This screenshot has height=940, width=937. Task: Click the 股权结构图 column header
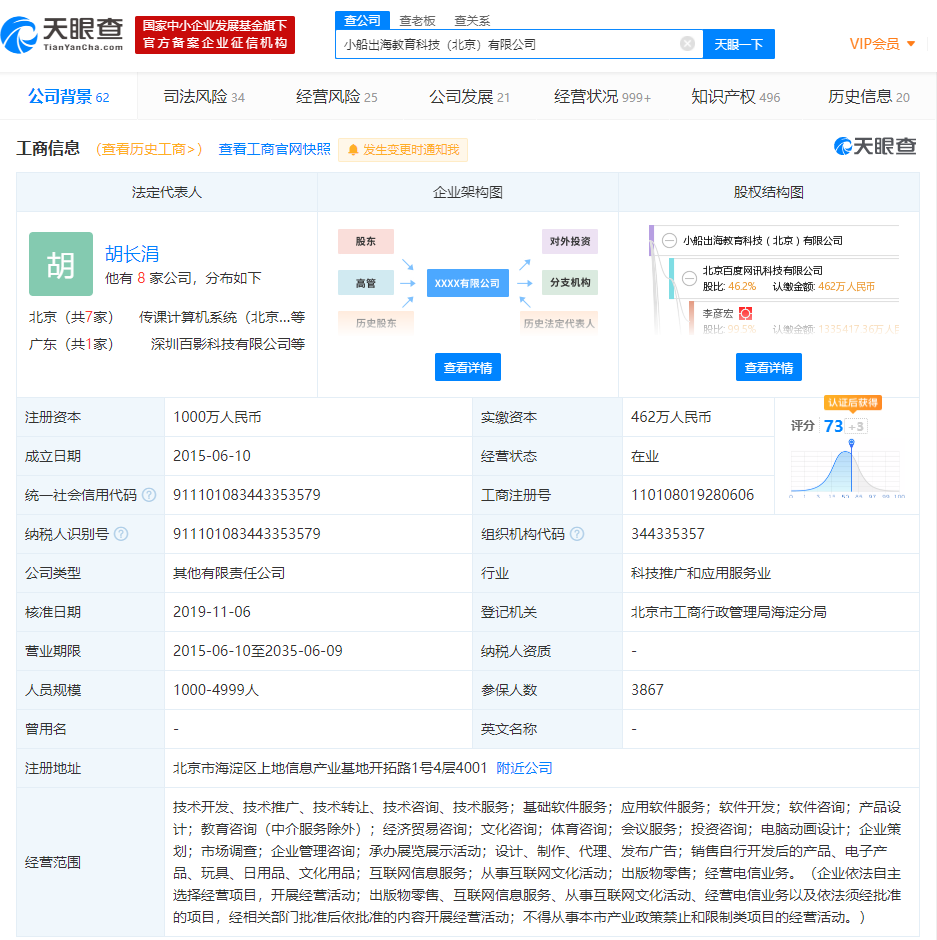click(x=769, y=192)
